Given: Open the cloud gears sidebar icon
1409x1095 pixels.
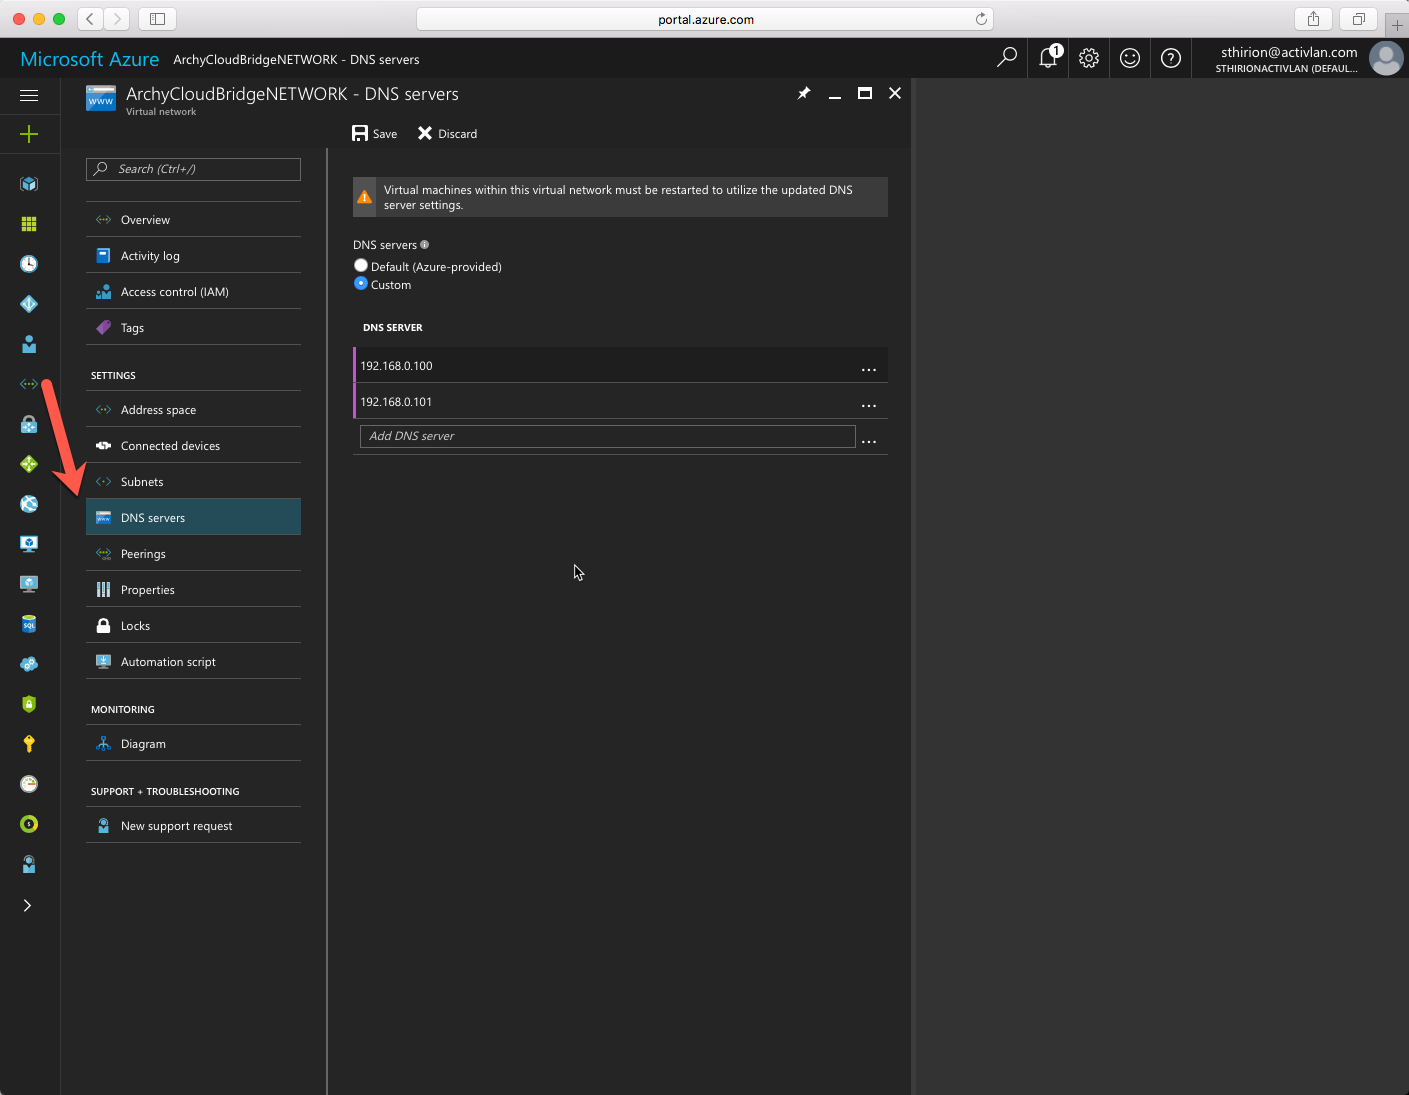Looking at the screenshot, I should (x=29, y=664).
